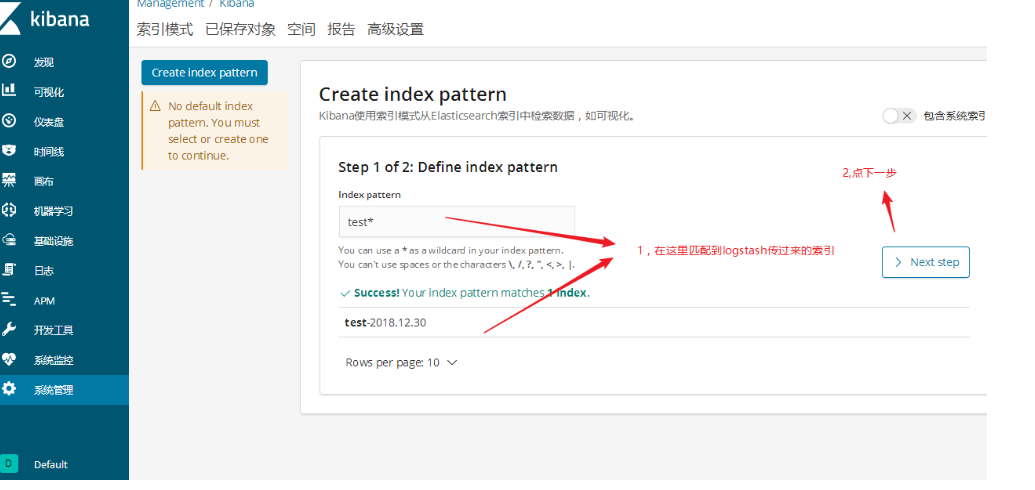Click the Create index pattern button
This screenshot has width=1035, height=490.
pyautogui.click(x=205, y=73)
